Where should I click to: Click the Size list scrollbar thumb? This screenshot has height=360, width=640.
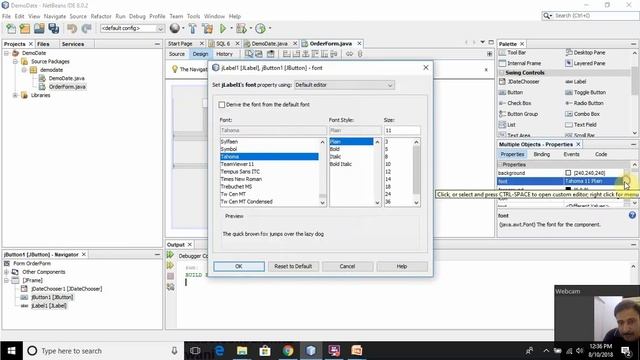tap(416, 169)
